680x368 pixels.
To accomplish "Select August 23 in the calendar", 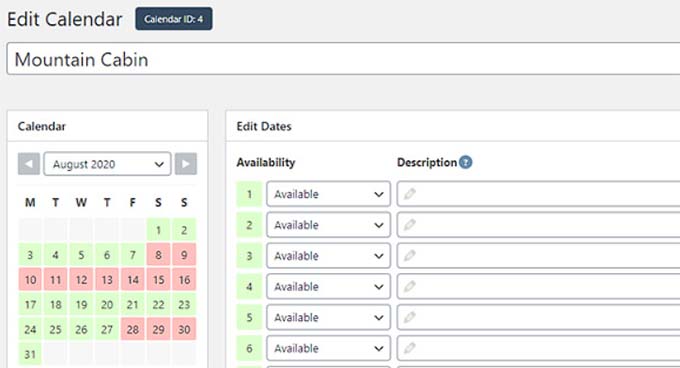I will click(184, 304).
